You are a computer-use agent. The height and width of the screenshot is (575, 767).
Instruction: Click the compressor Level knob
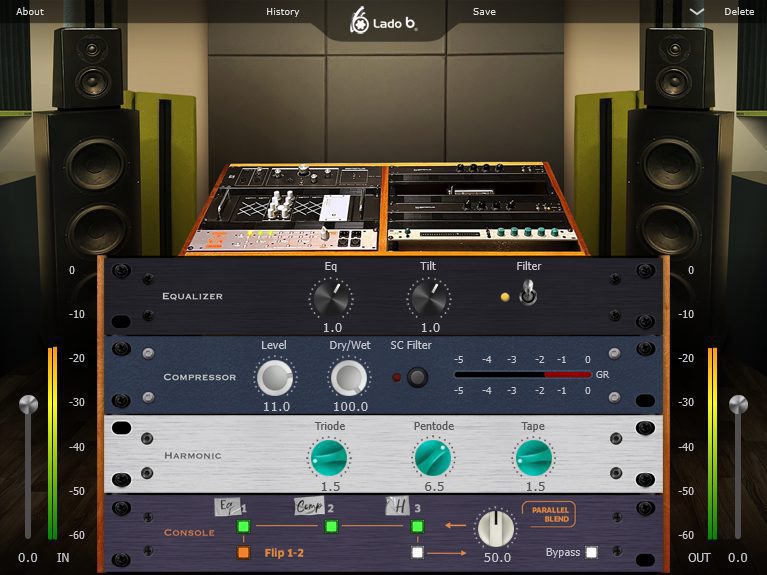275,377
